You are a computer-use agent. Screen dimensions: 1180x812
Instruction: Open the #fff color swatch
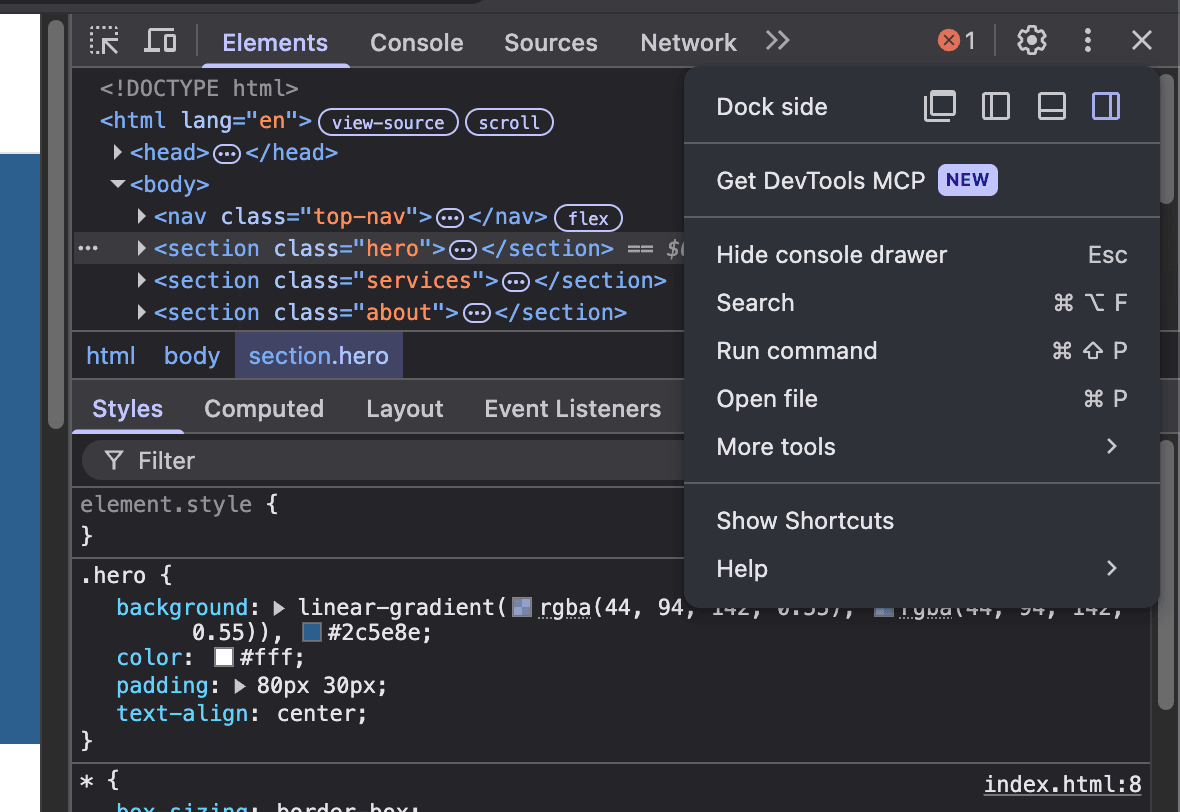[x=224, y=657]
